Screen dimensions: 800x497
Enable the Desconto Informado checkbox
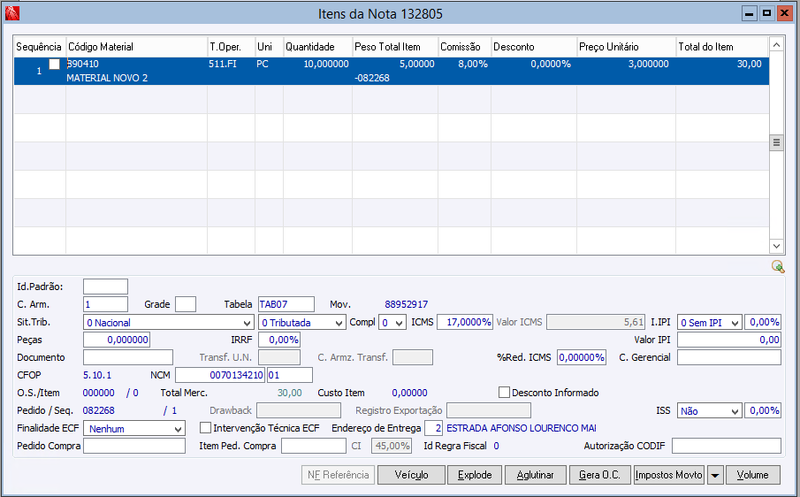click(x=504, y=393)
